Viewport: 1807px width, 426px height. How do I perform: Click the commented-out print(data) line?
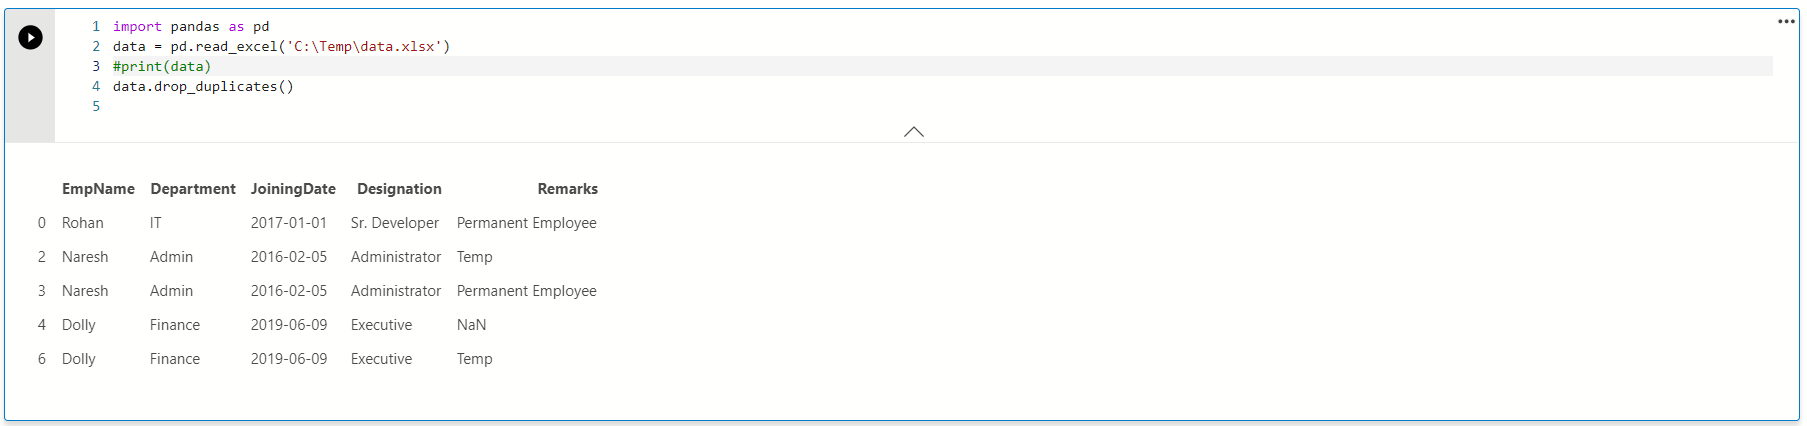(x=162, y=67)
